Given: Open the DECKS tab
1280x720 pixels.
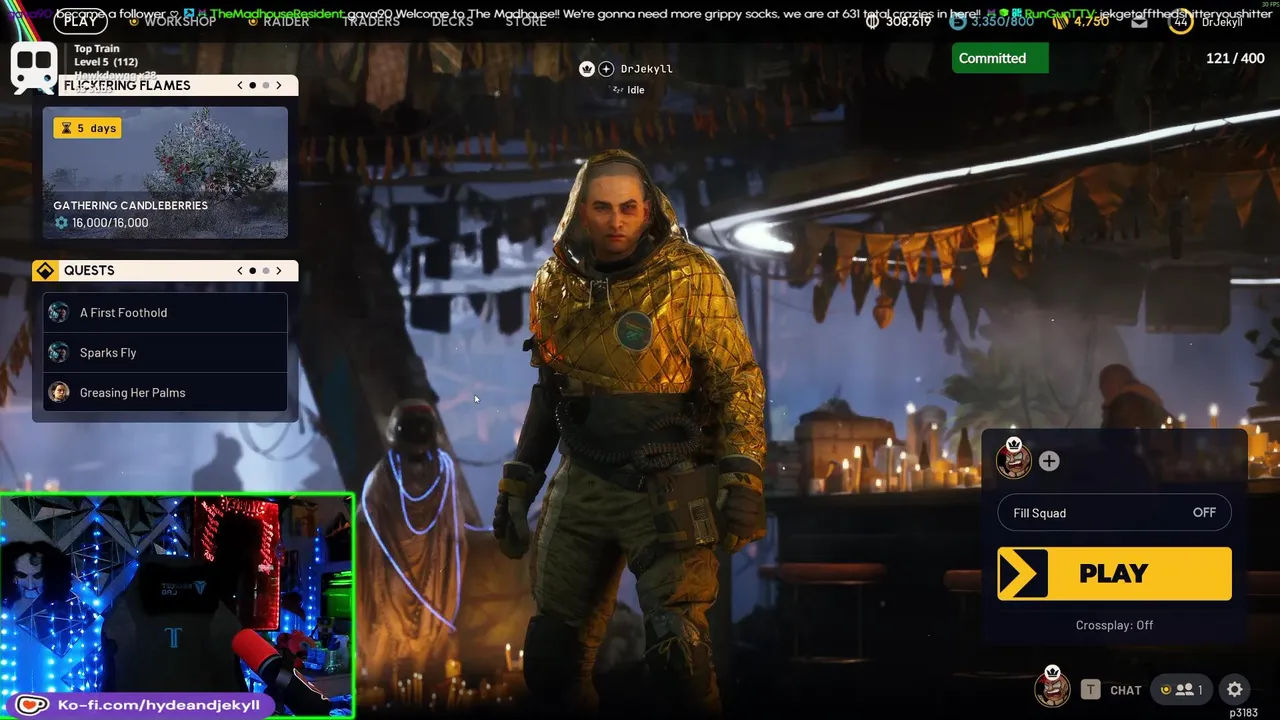Looking at the screenshot, I should 452,21.
